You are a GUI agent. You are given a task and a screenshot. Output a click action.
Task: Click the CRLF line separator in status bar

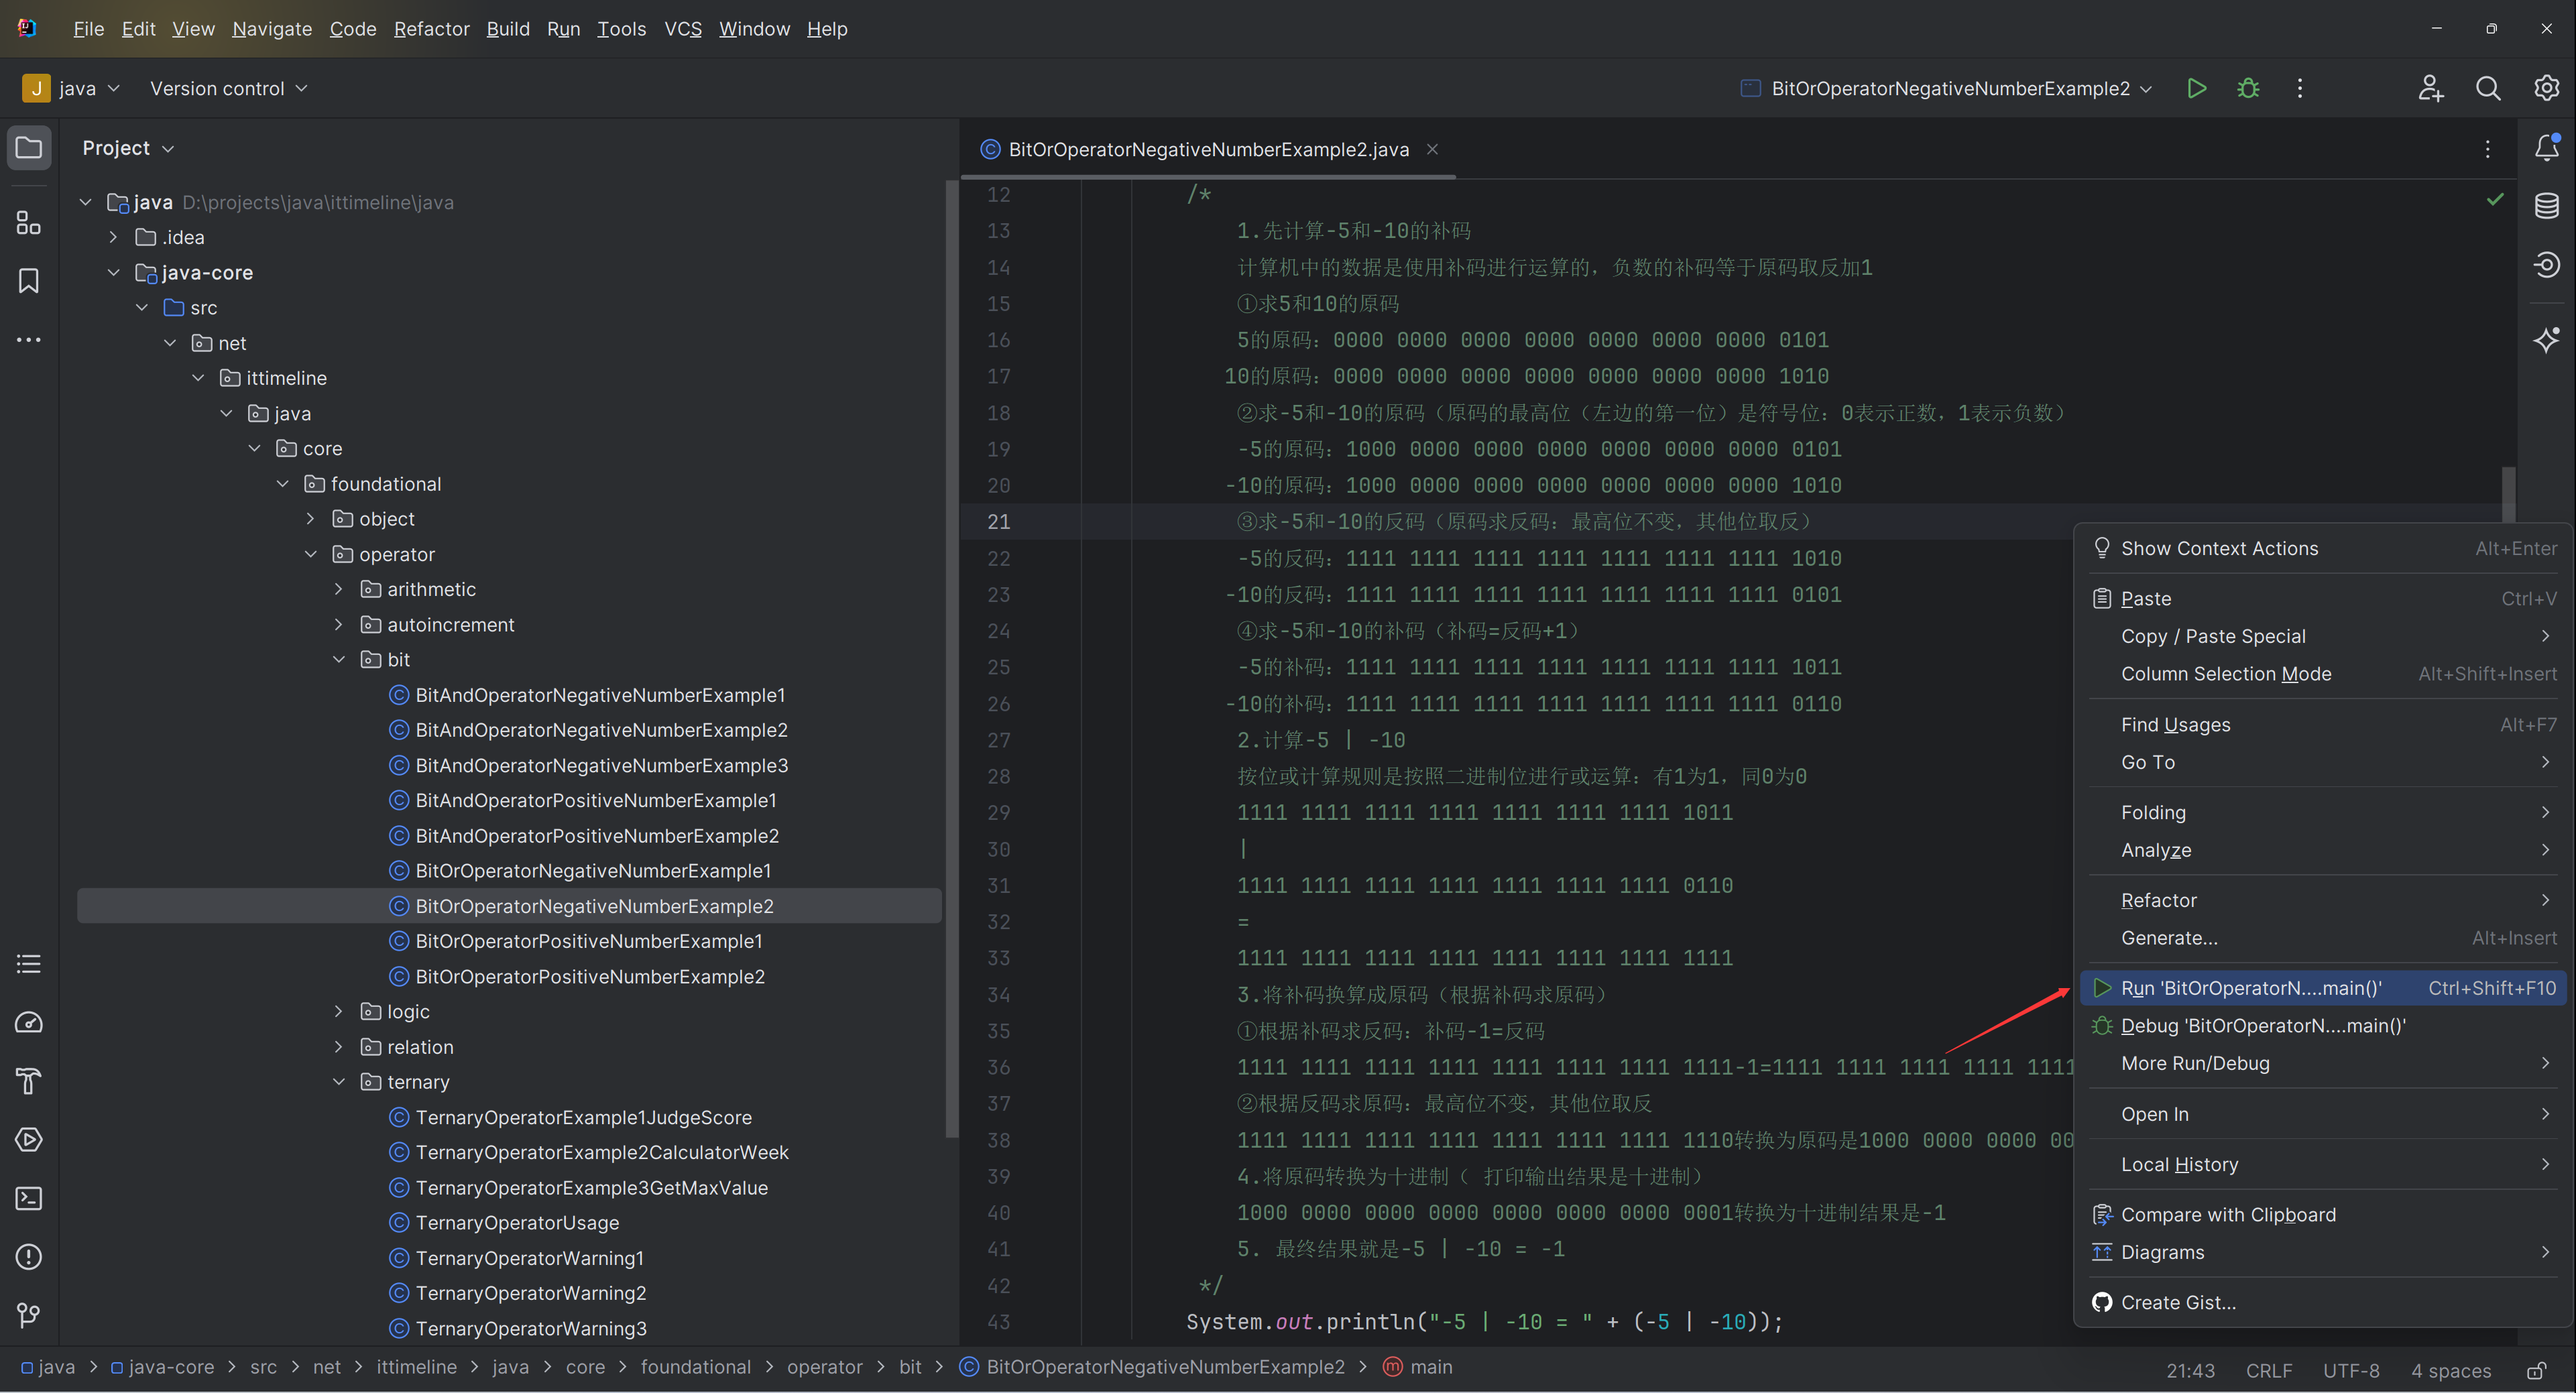pos(2269,1370)
